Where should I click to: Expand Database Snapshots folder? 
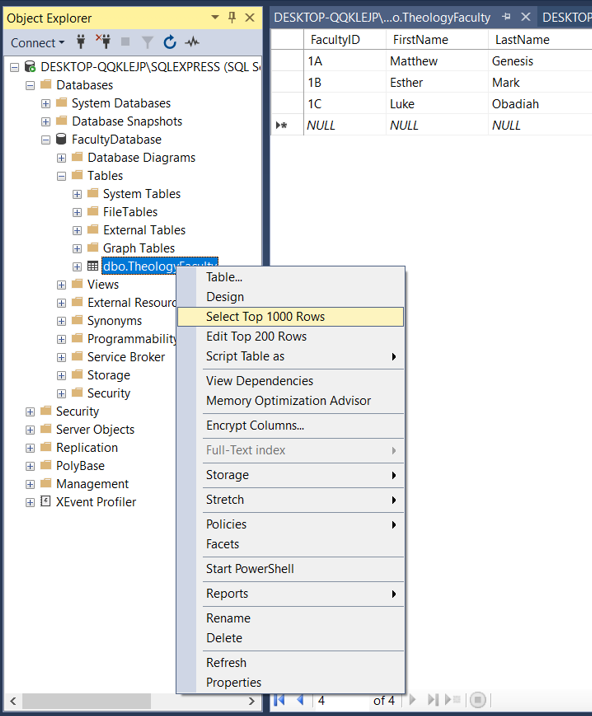(46, 121)
